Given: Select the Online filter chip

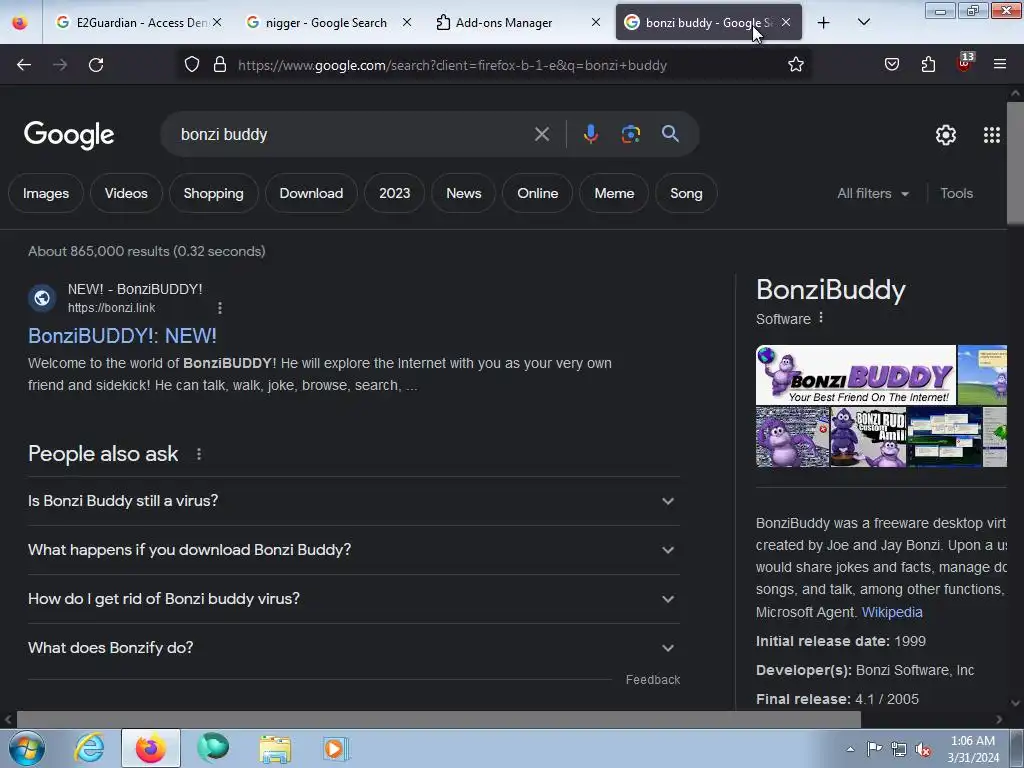Looking at the screenshot, I should tap(537, 193).
